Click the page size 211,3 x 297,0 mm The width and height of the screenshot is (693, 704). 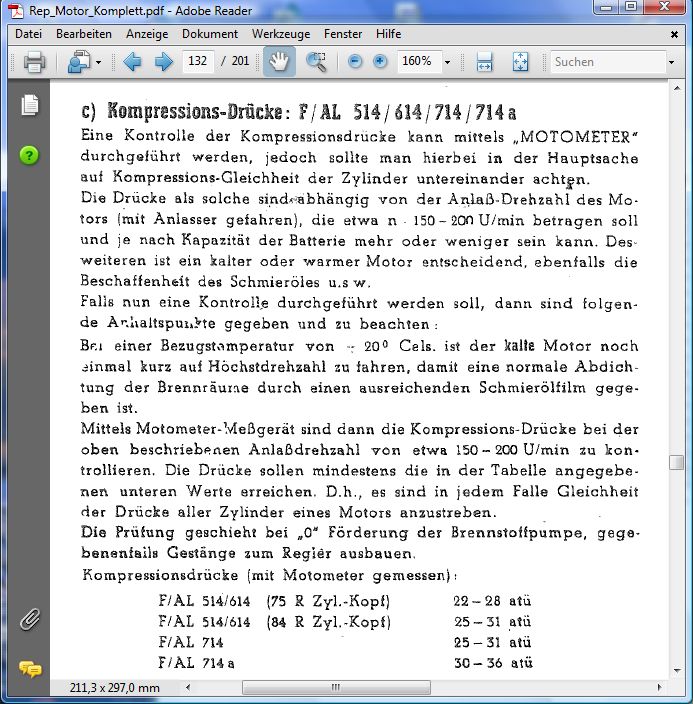click(115, 687)
